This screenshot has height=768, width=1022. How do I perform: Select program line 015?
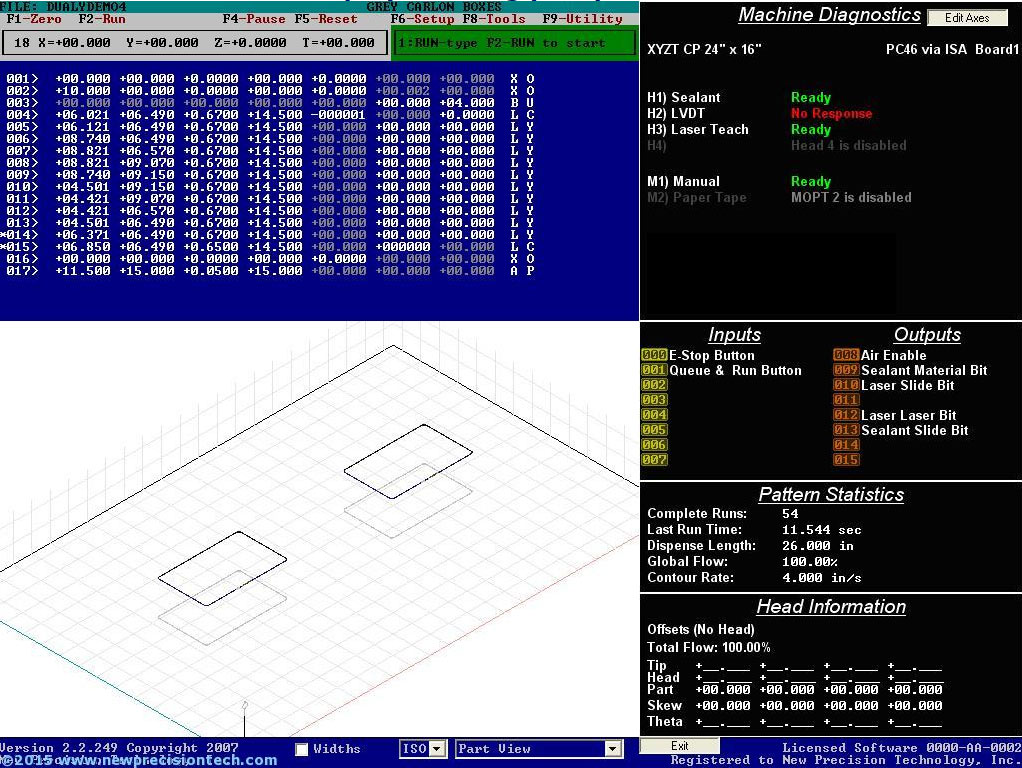pos(270,246)
